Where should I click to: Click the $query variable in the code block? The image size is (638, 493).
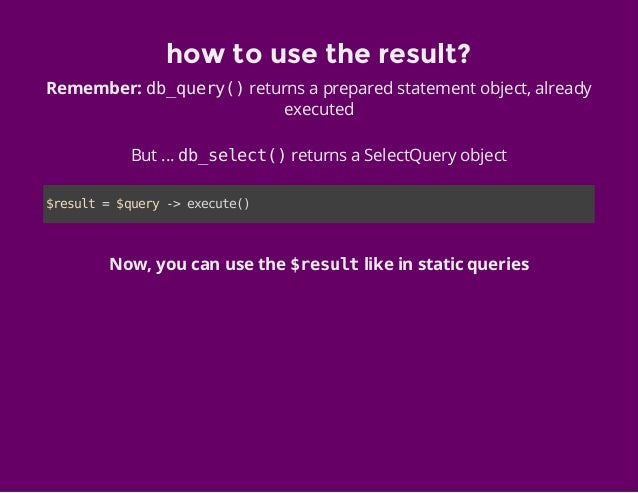(x=138, y=204)
